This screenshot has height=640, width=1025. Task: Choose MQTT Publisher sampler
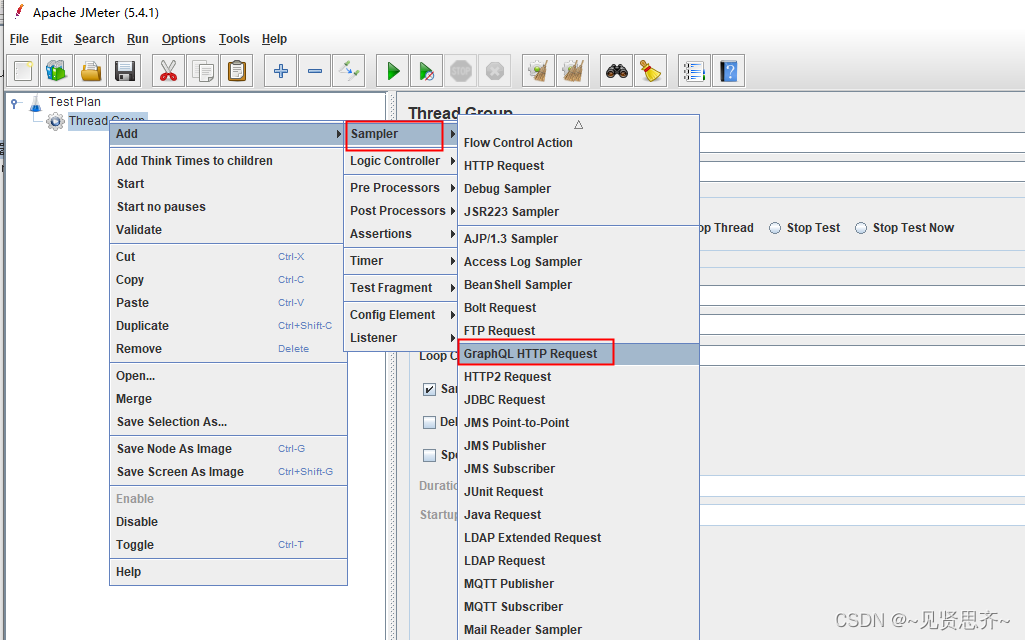579,584
